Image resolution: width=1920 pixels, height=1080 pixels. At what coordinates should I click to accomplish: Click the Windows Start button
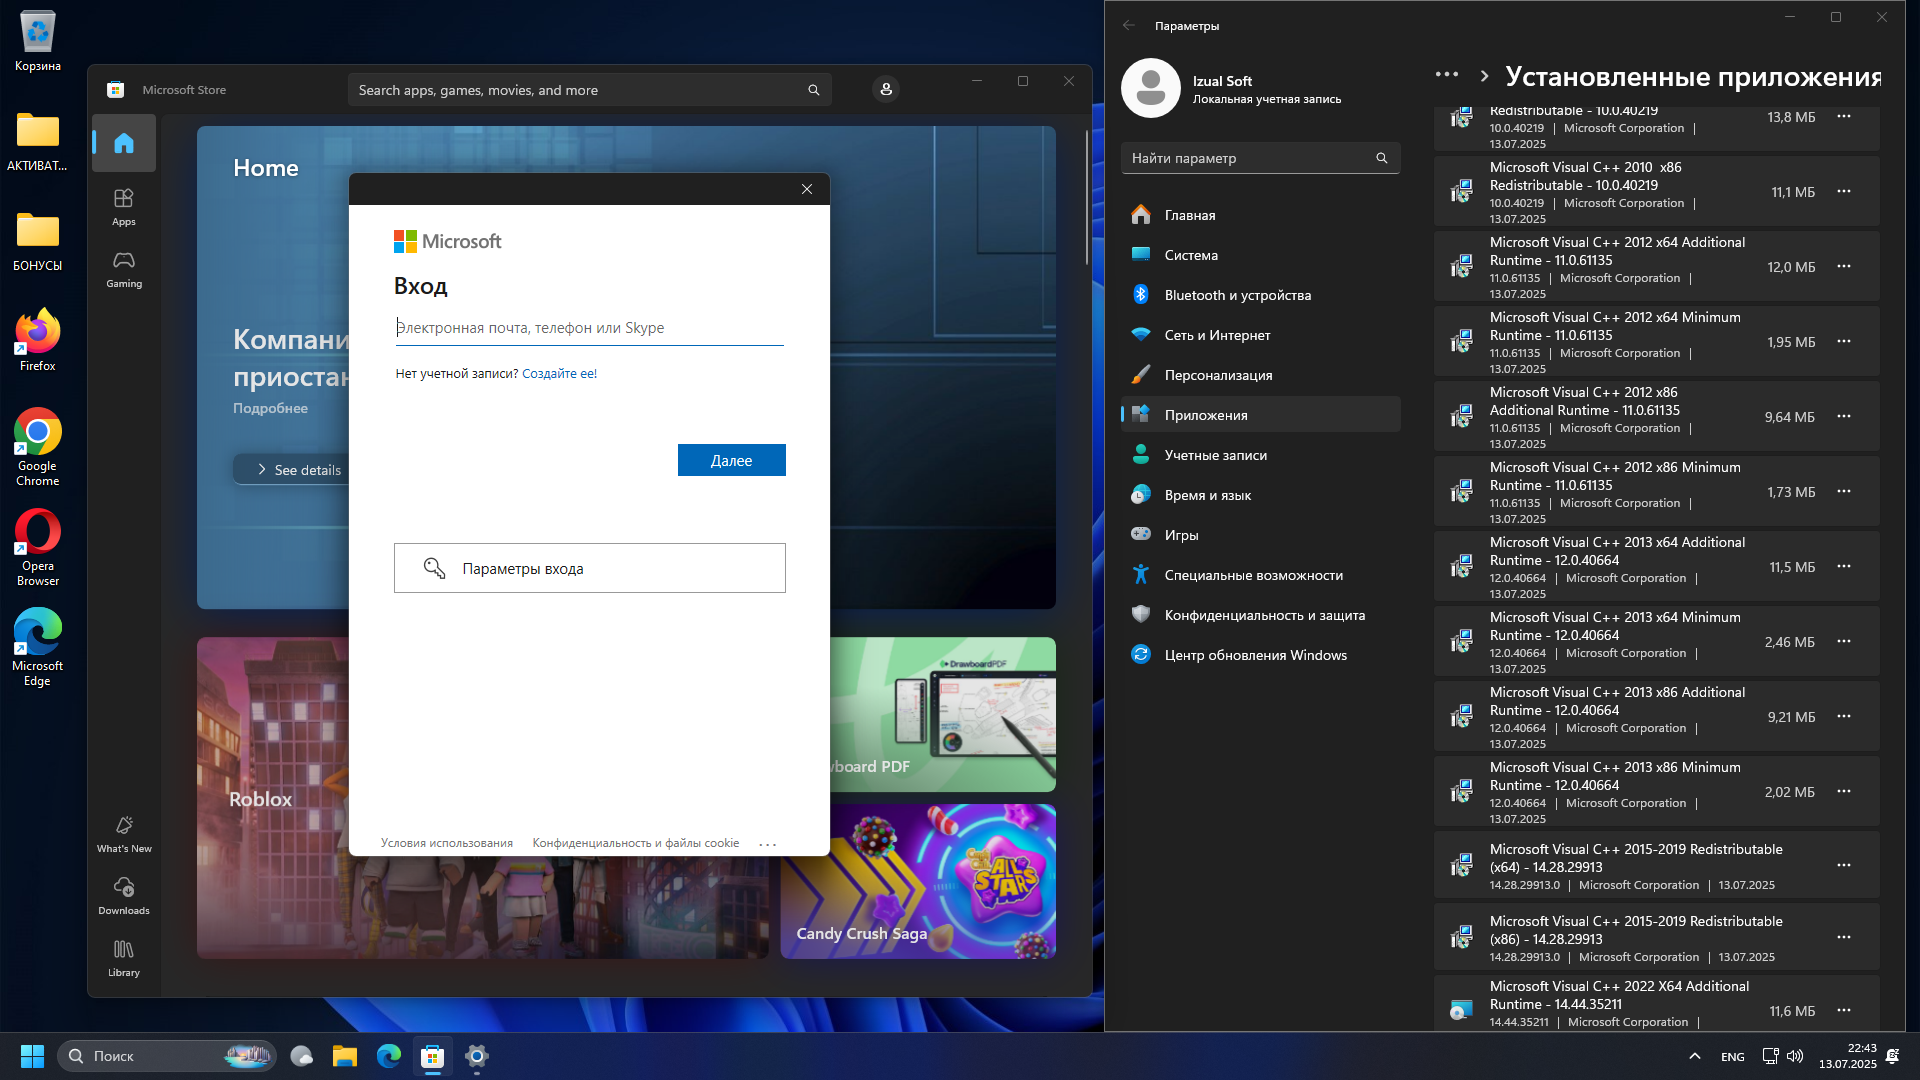(x=32, y=1056)
